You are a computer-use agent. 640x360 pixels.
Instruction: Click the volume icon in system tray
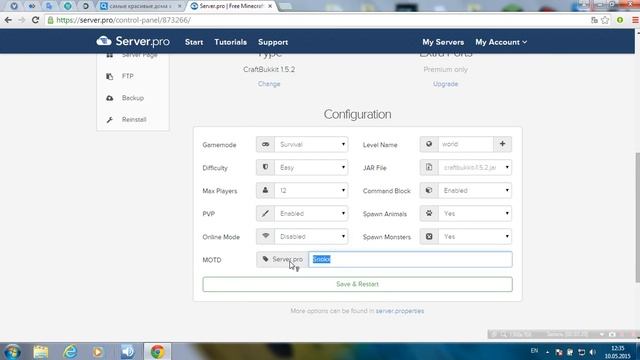pyautogui.click(x=593, y=352)
